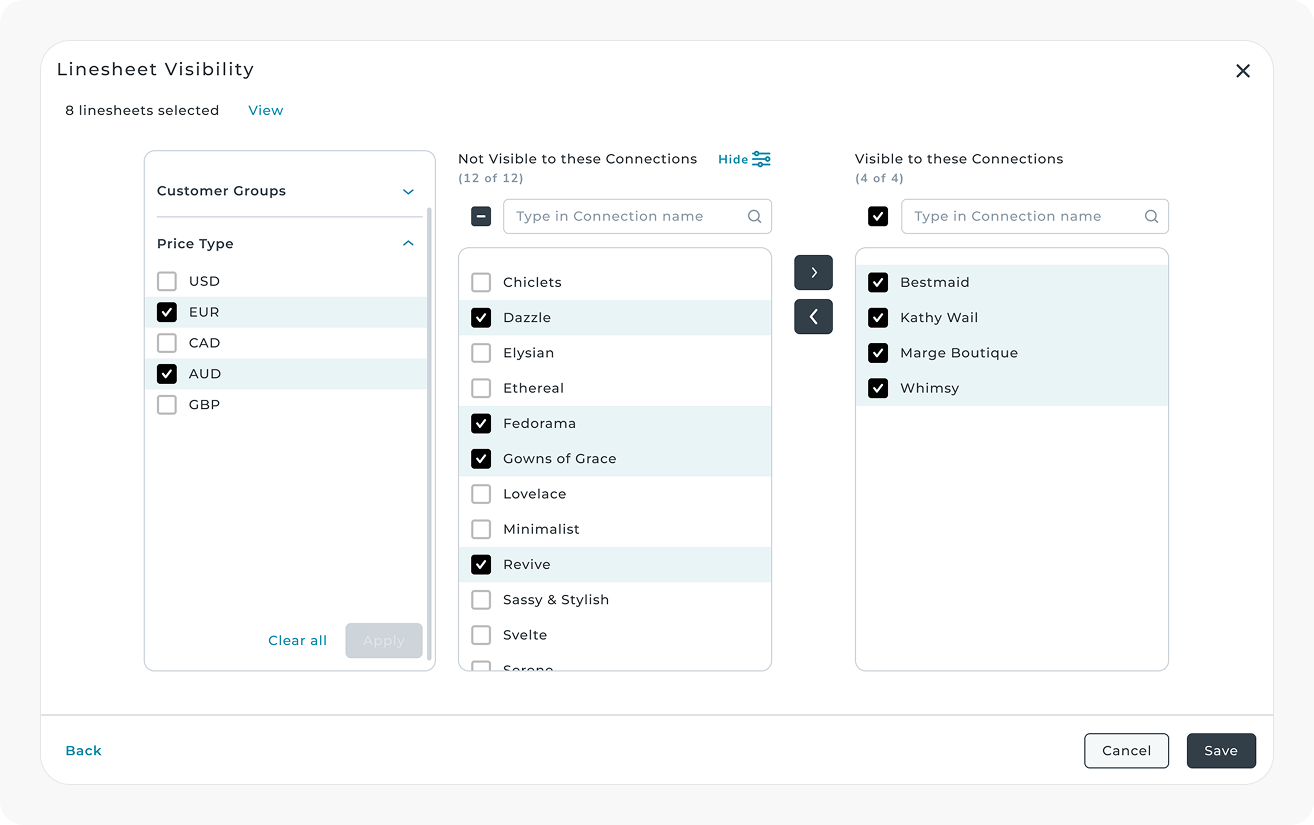The height and width of the screenshot is (825, 1314).
Task: Collapse the Price Type section
Action: tap(408, 244)
